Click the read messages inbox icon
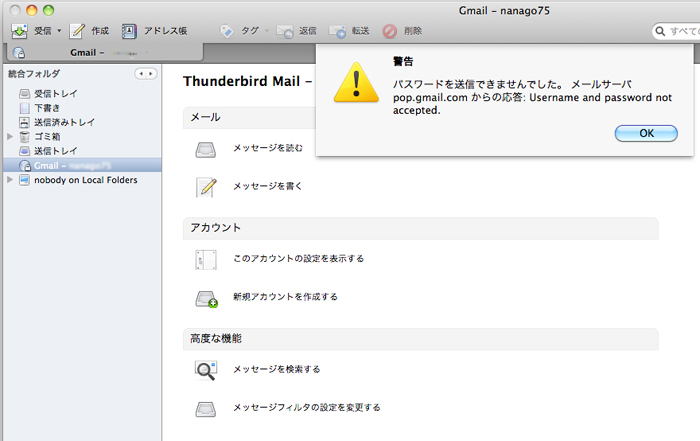Screen dimensions: 700x441 206,150
